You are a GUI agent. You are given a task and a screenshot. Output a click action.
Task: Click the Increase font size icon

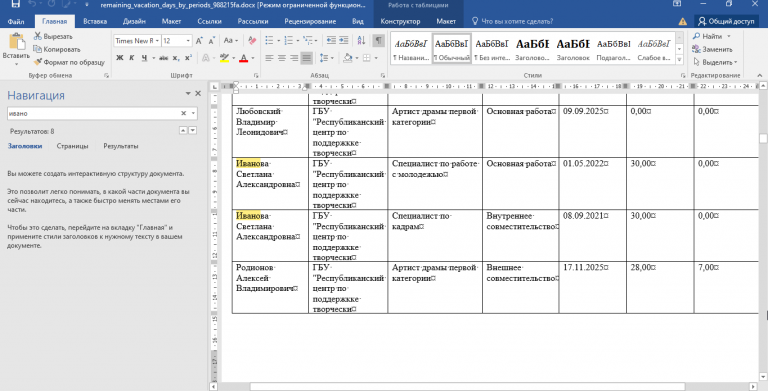point(199,41)
